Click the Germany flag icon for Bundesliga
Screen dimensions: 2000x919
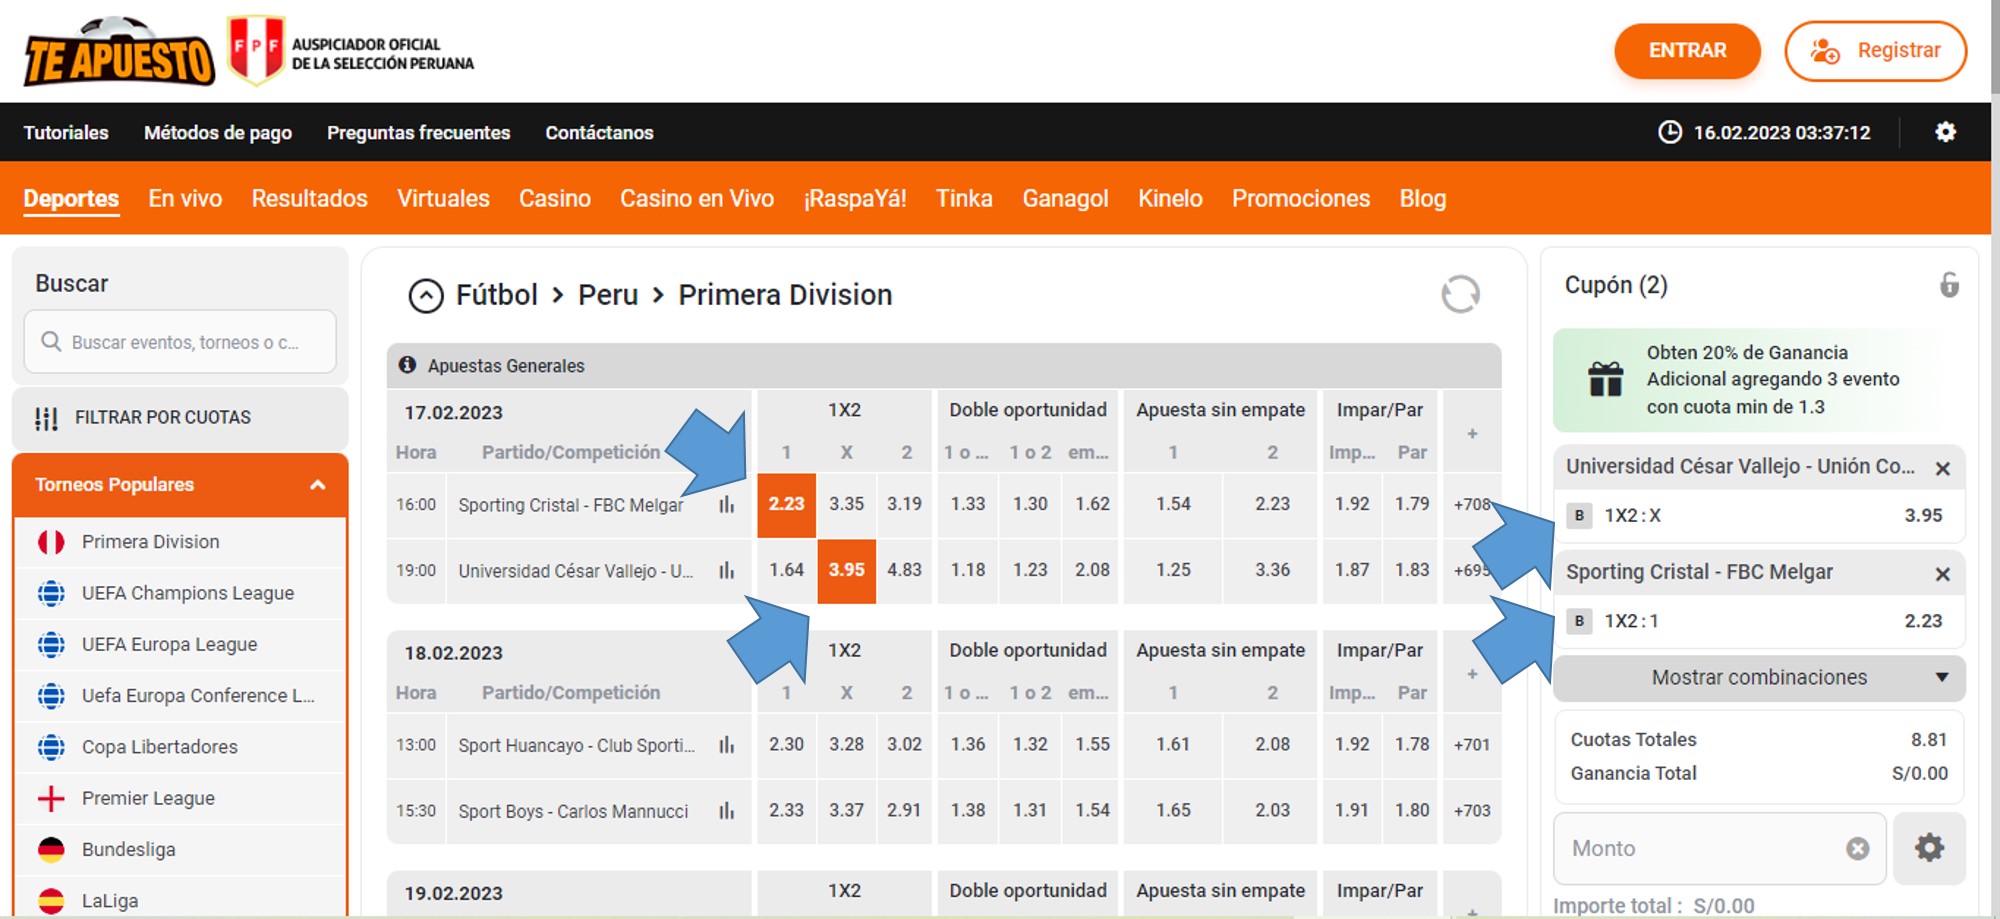point(51,849)
